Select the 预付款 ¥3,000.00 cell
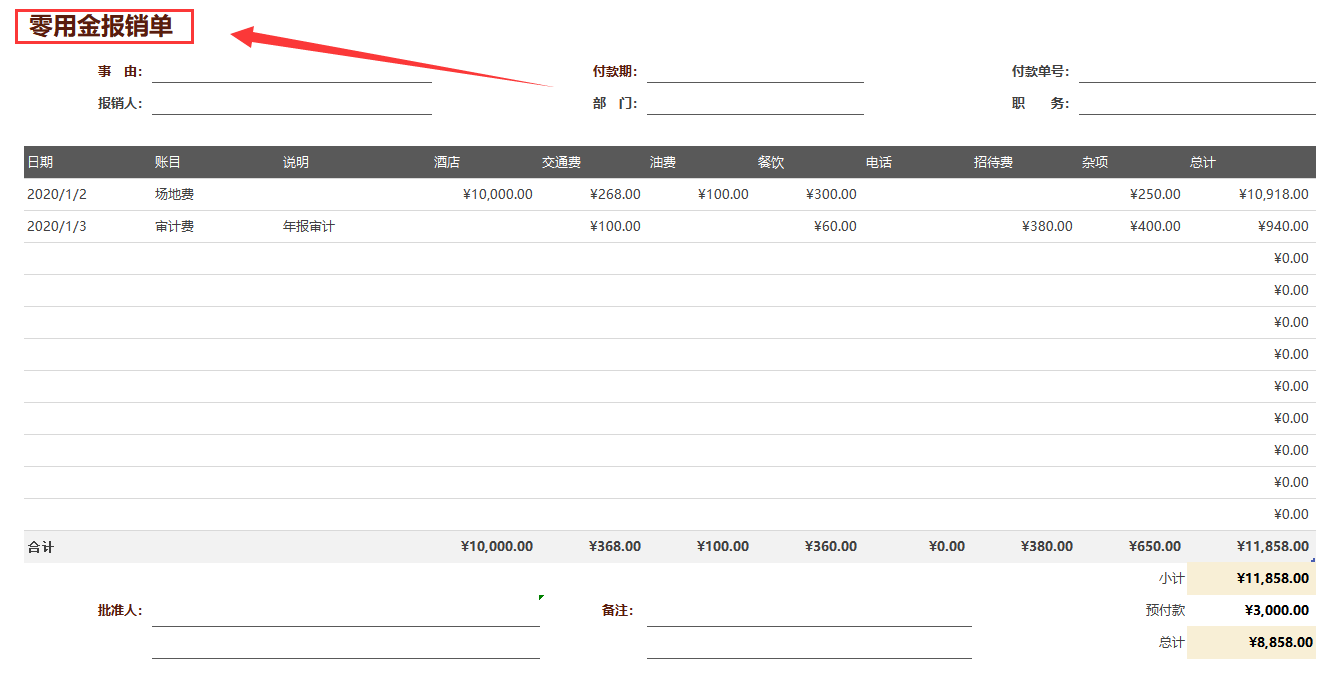The image size is (1335, 674). coord(1252,610)
